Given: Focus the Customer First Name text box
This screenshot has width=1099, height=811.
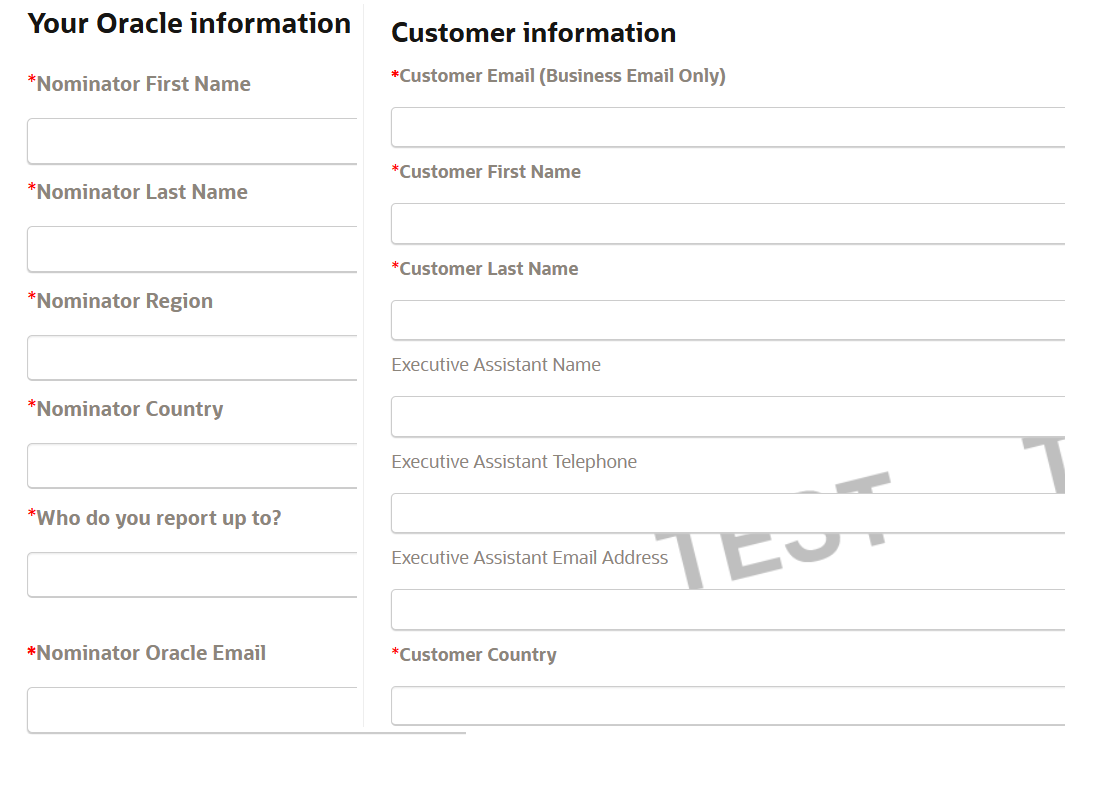Looking at the screenshot, I should [727, 224].
